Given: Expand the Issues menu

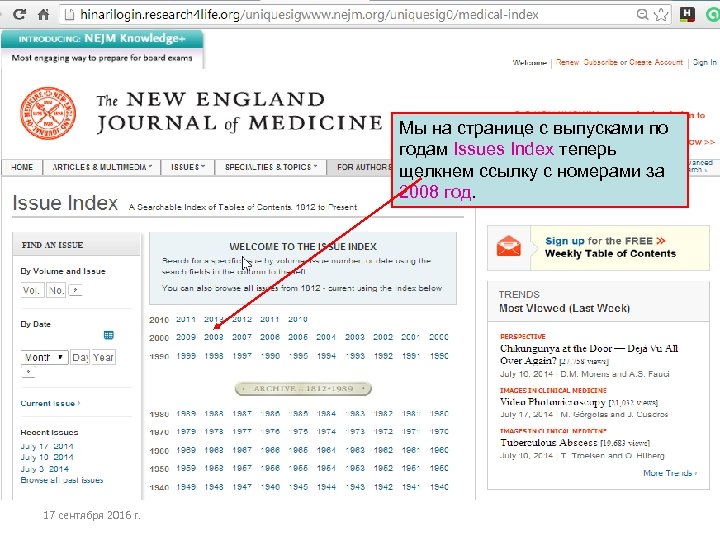Looking at the screenshot, I should [188, 167].
